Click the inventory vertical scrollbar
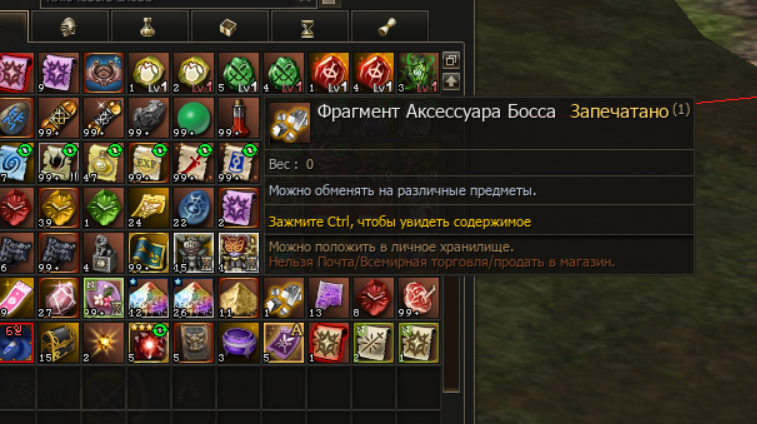This screenshot has width=757, height=424. [x=451, y=241]
